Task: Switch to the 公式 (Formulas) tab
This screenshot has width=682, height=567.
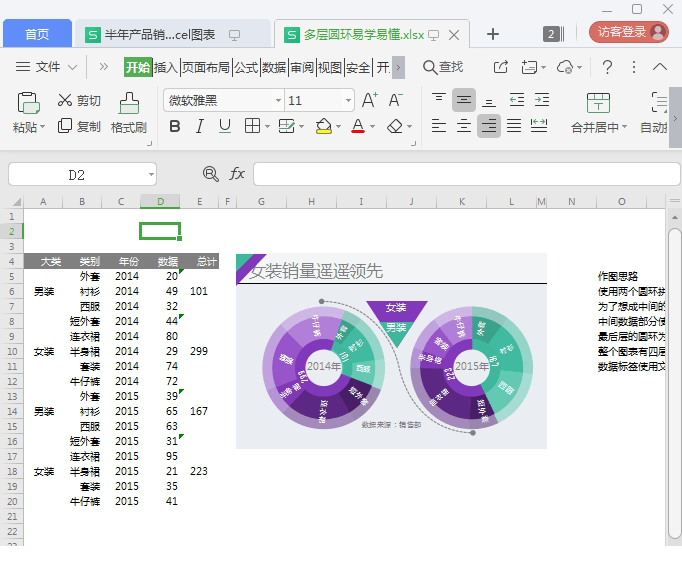Action: [246, 67]
